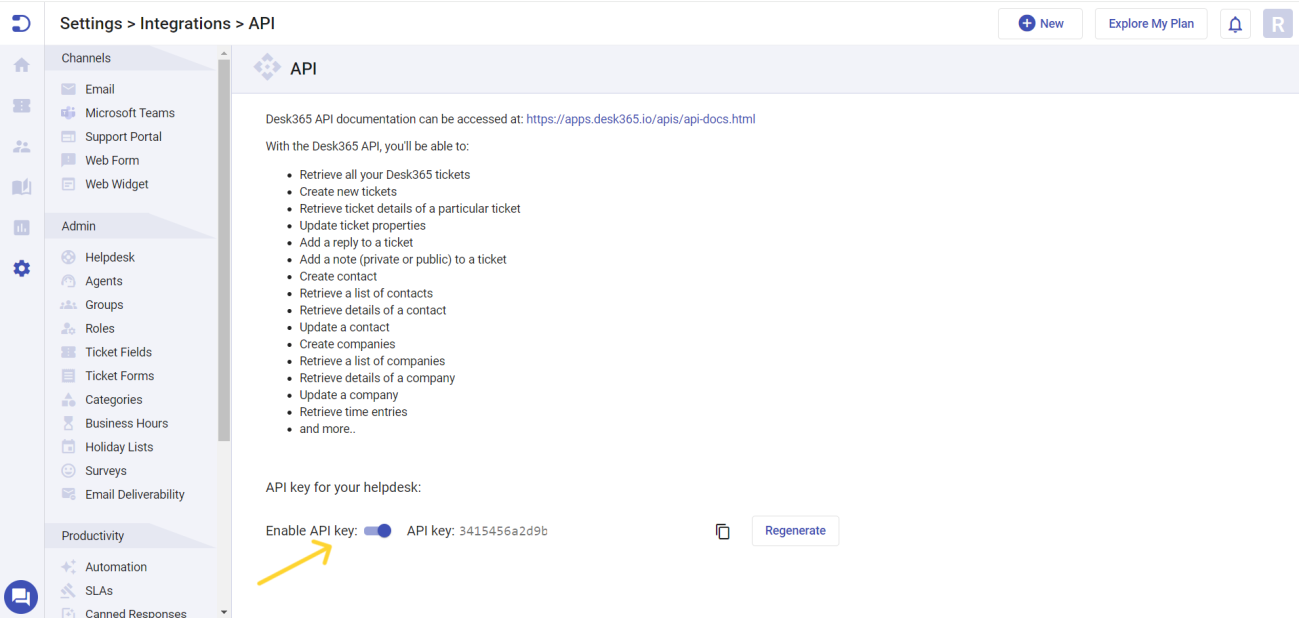
Task: Click the sidebar scrollbar thumb
Action: (224, 250)
